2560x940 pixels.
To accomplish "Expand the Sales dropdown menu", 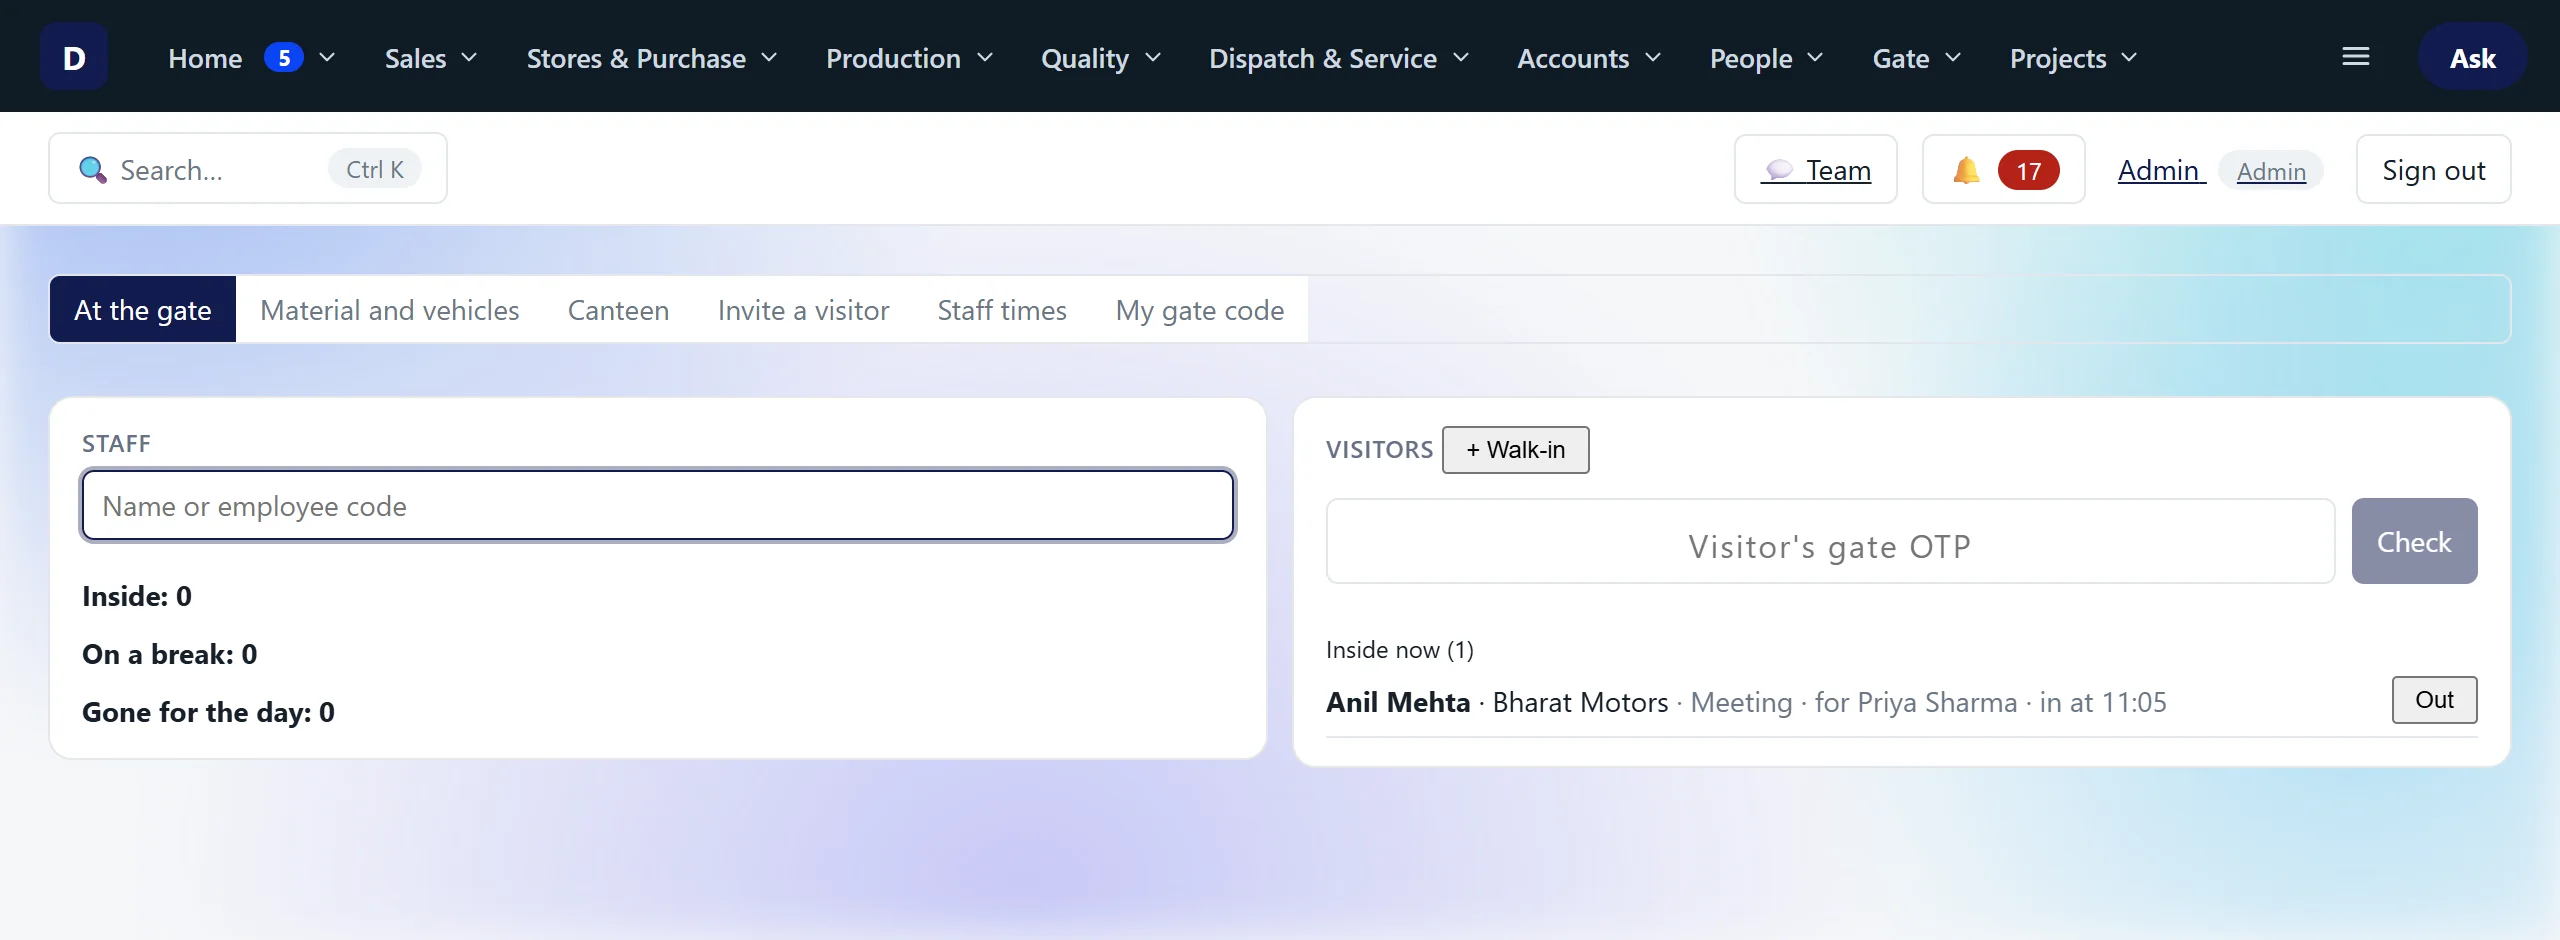I will point(431,58).
